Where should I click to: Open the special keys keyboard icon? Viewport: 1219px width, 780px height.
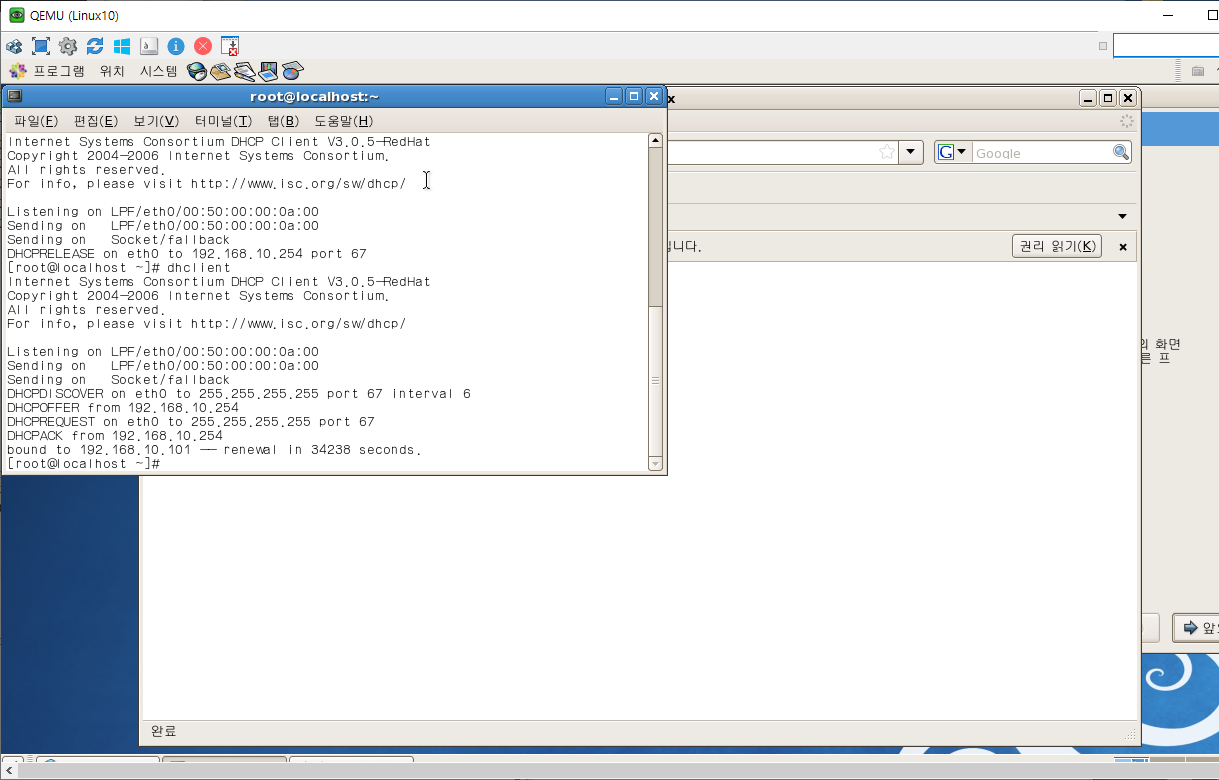(149, 46)
